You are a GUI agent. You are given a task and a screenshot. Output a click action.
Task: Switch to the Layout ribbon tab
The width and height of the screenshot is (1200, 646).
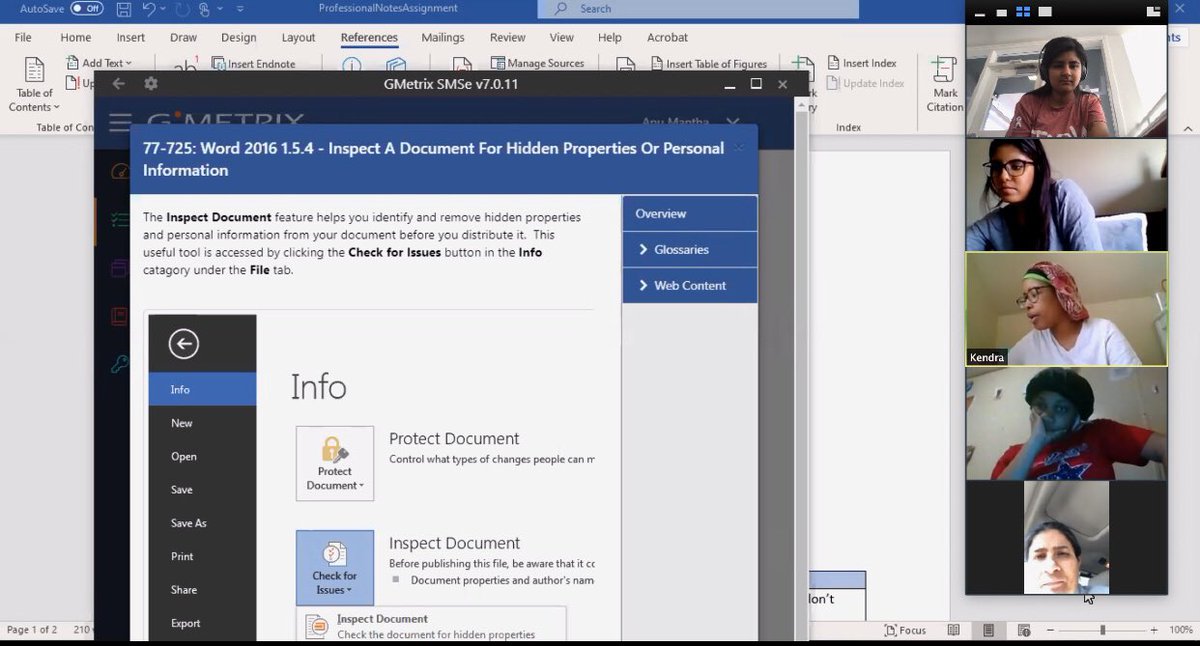point(298,38)
